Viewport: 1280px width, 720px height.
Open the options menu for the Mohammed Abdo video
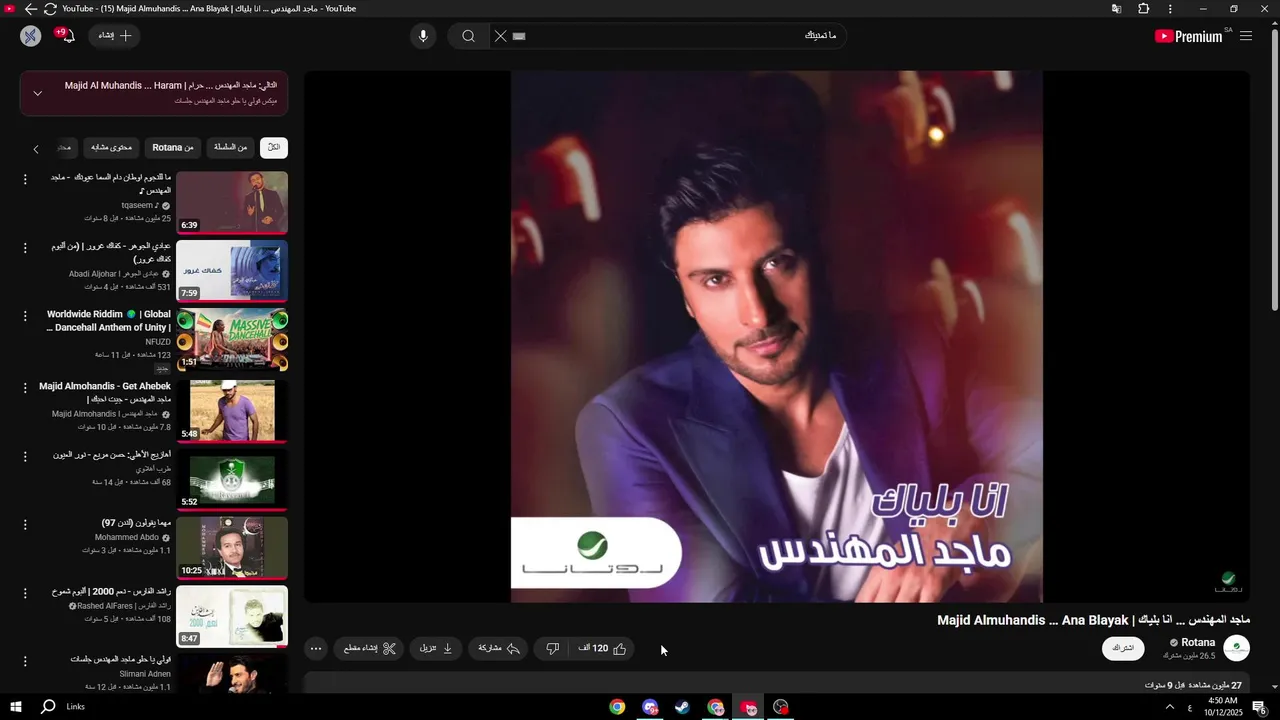tap(25, 524)
